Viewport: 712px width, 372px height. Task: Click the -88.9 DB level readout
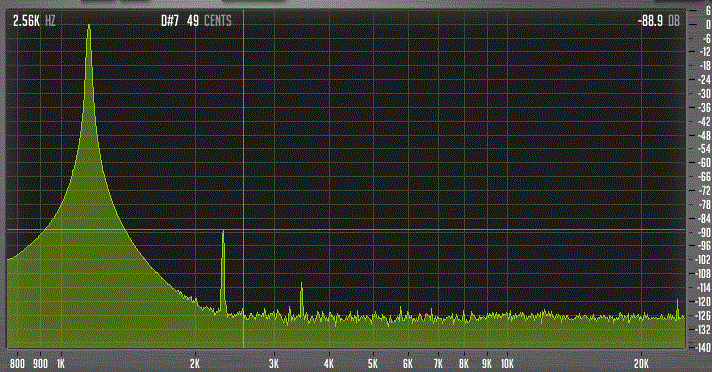pyautogui.click(x=658, y=21)
